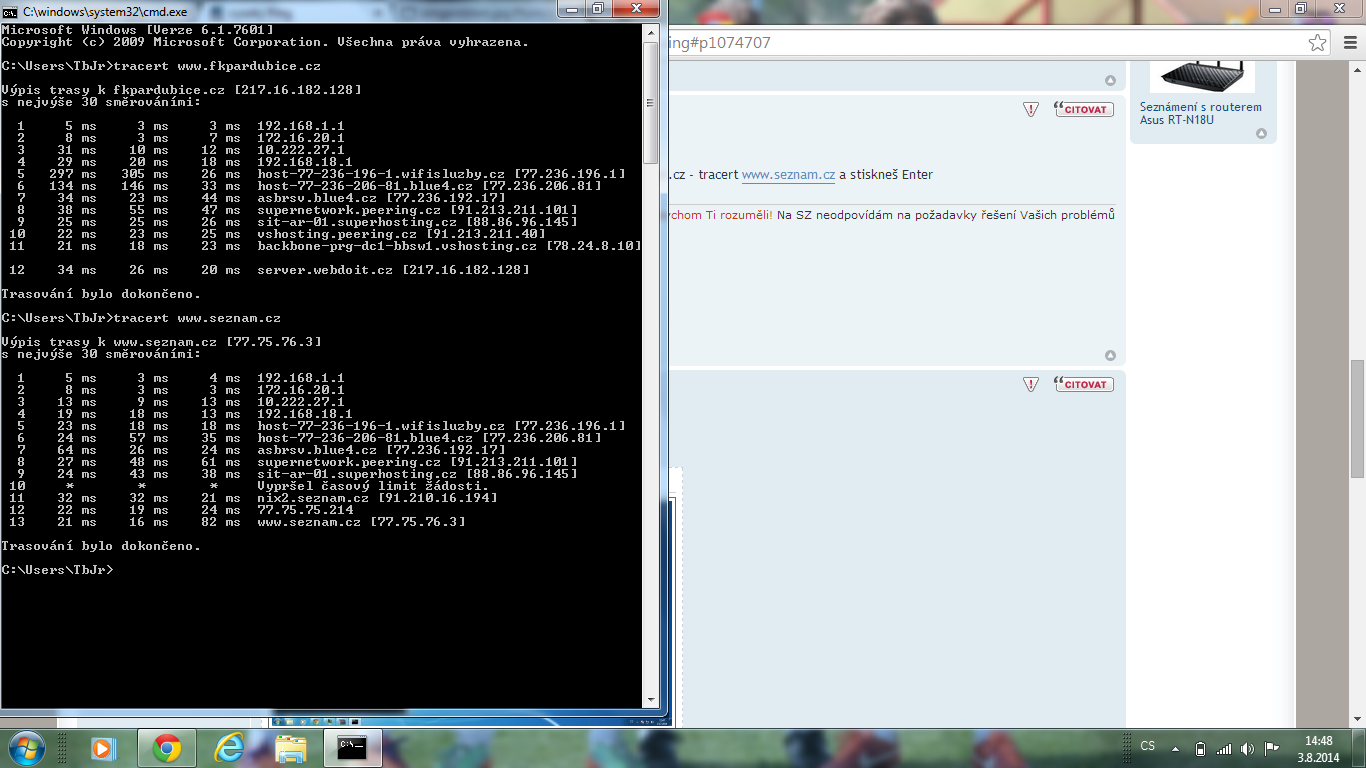Open the network signal tray icon
The height and width of the screenshot is (768, 1366).
point(1224,749)
